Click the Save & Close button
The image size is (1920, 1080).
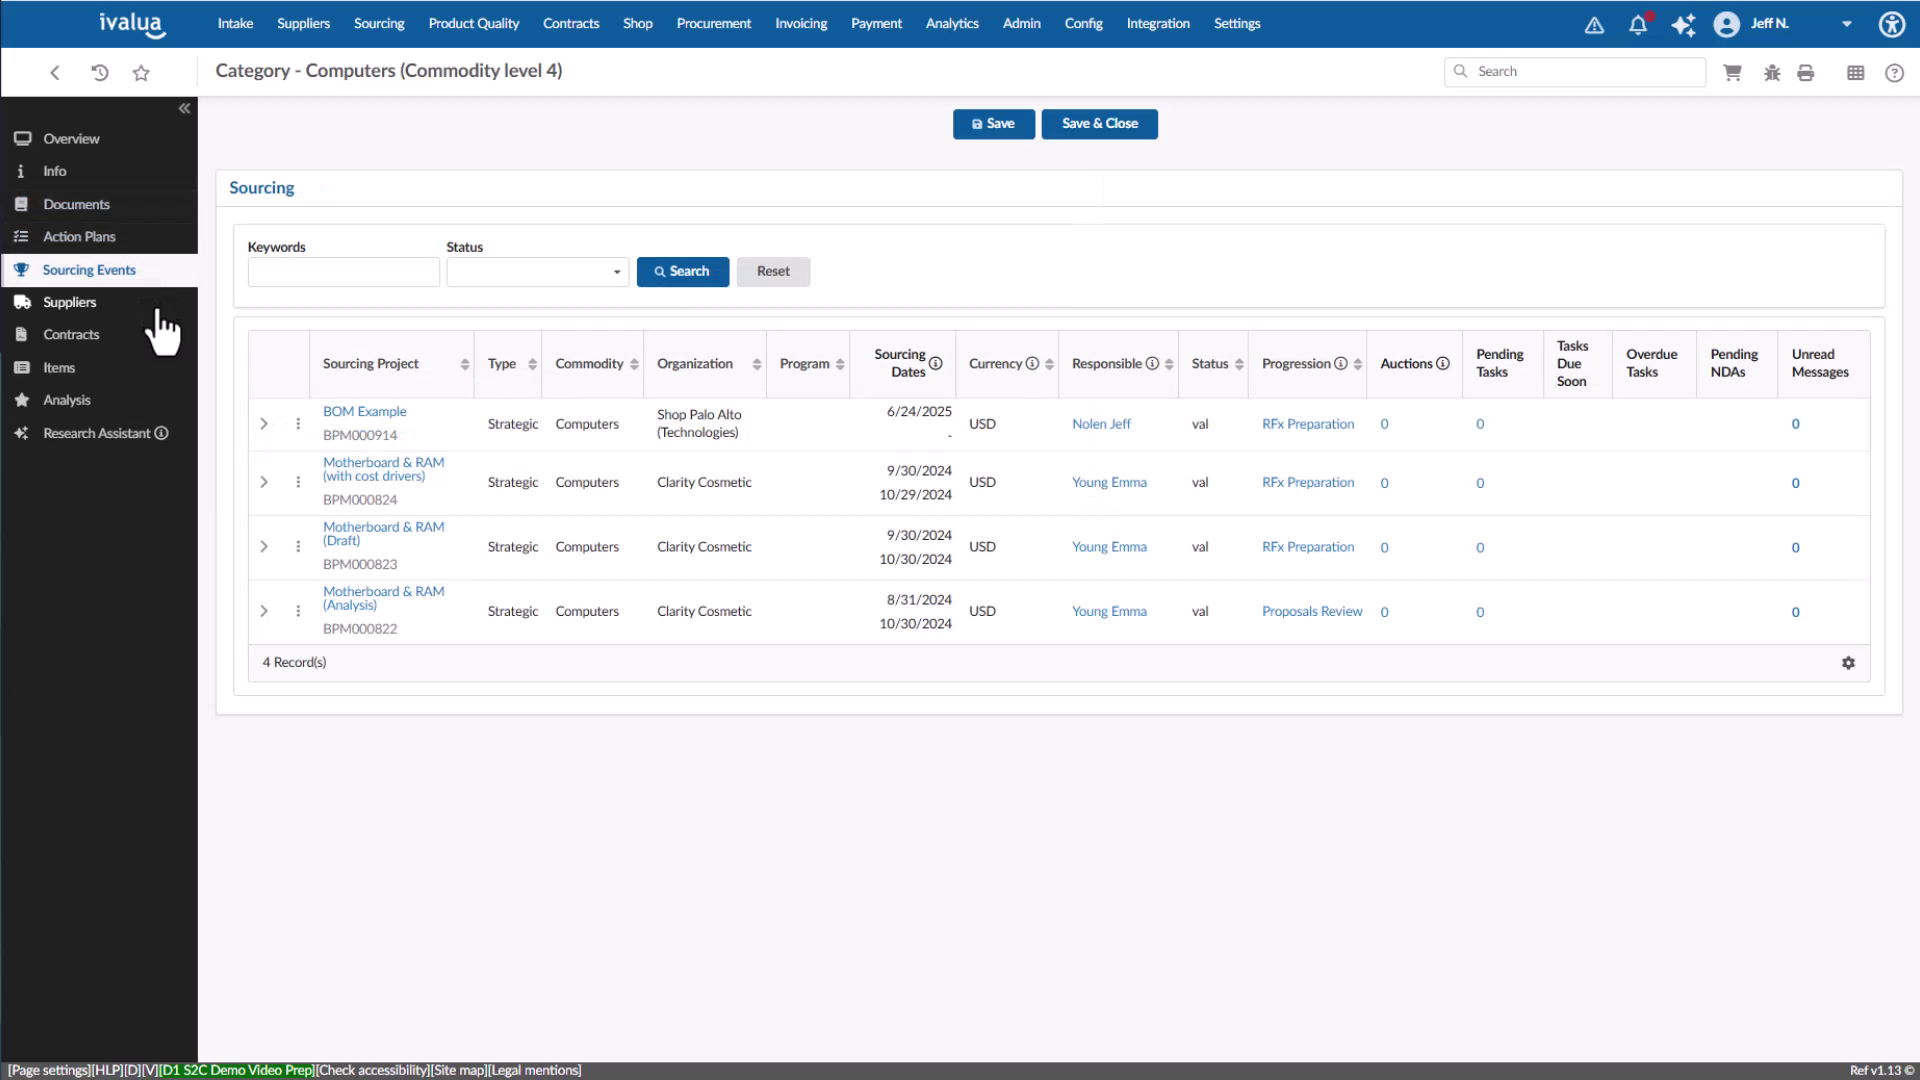pyautogui.click(x=1099, y=123)
